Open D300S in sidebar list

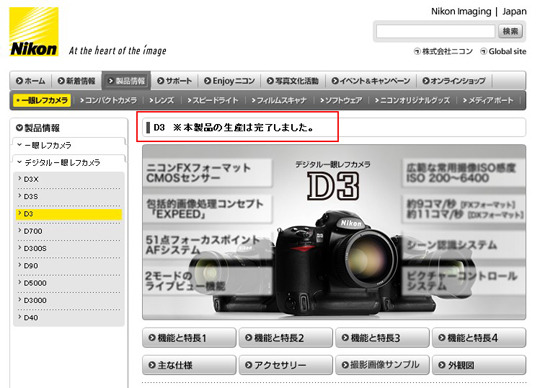[69, 249]
